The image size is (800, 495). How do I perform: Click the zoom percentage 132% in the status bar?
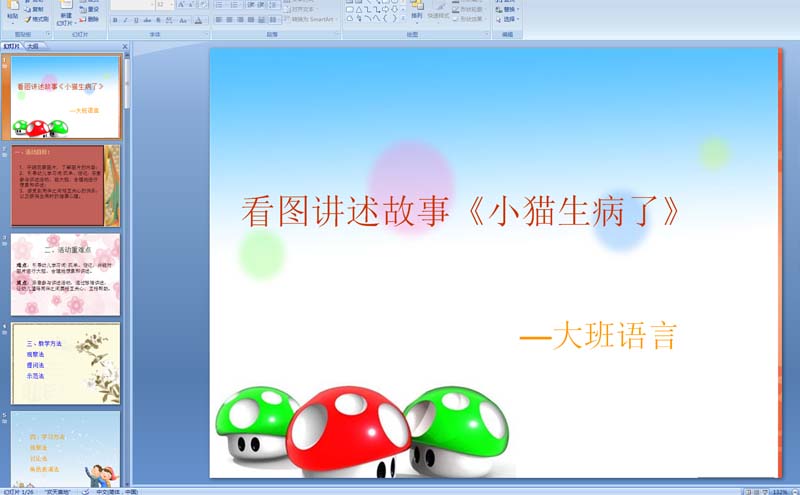(x=779, y=492)
